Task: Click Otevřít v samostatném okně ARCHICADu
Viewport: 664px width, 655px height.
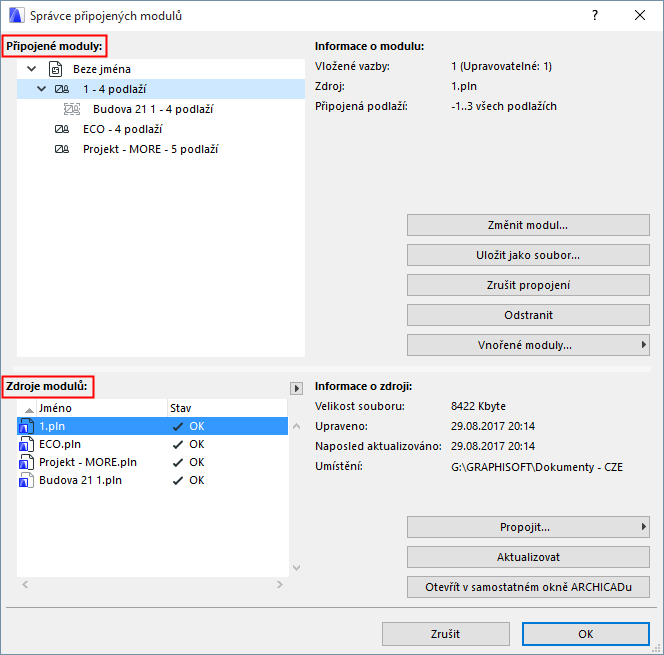Action: pyautogui.click(x=528, y=587)
